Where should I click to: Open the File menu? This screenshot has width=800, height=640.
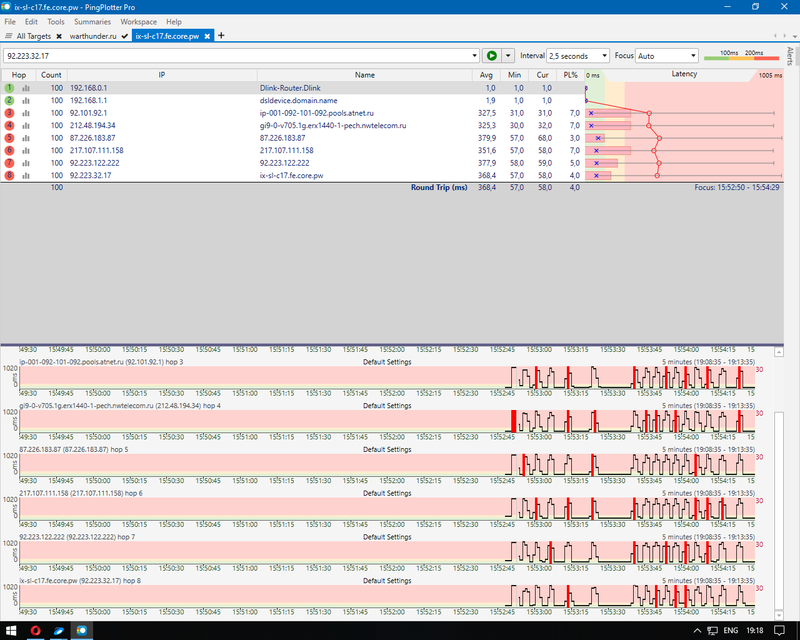pos(10,22)
